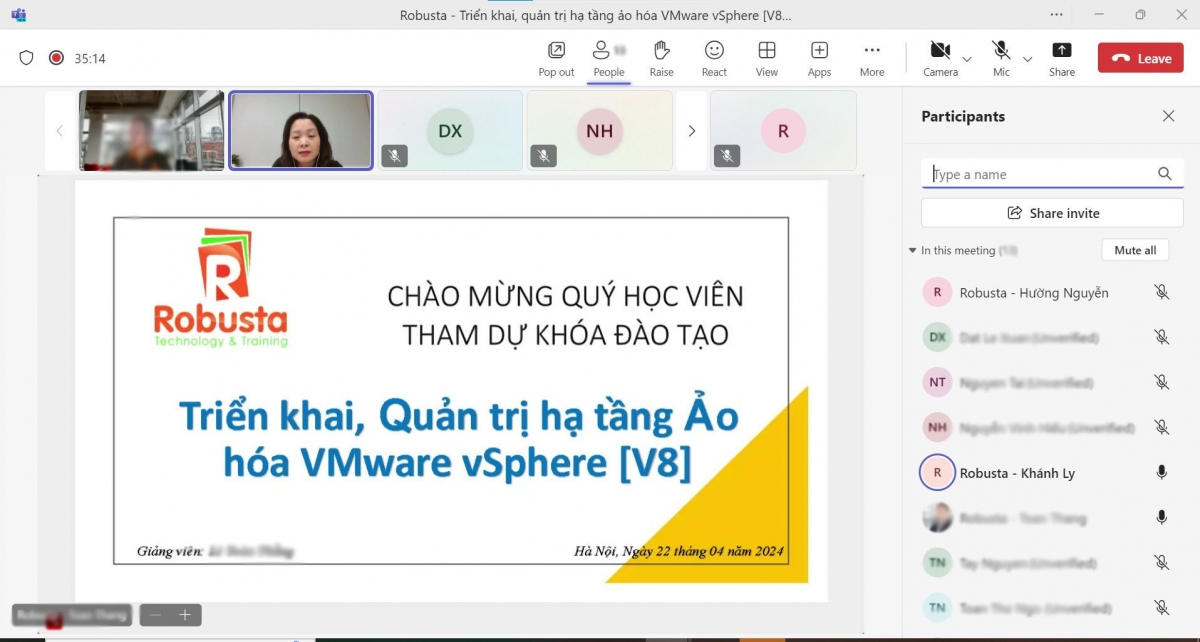
Task: Click the photo avatar in Participants list
Action: (x=937, y=518)
